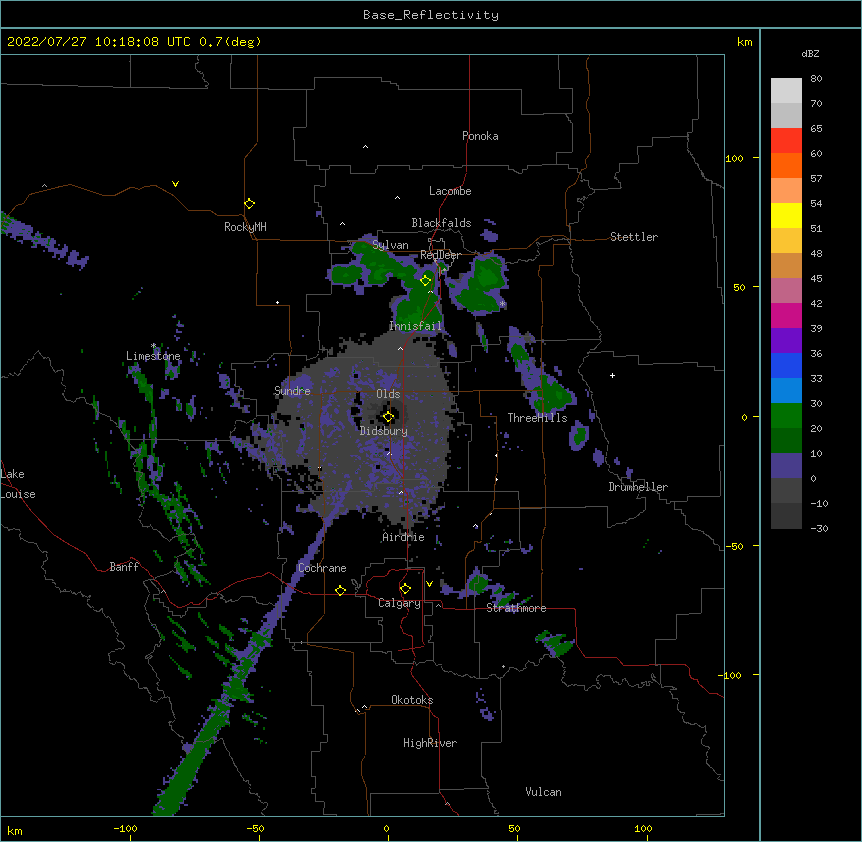Click the yellow 51-54 dBZ legend swatch
862x842 pixels.
pyautogui.click(x=786, y=215)
